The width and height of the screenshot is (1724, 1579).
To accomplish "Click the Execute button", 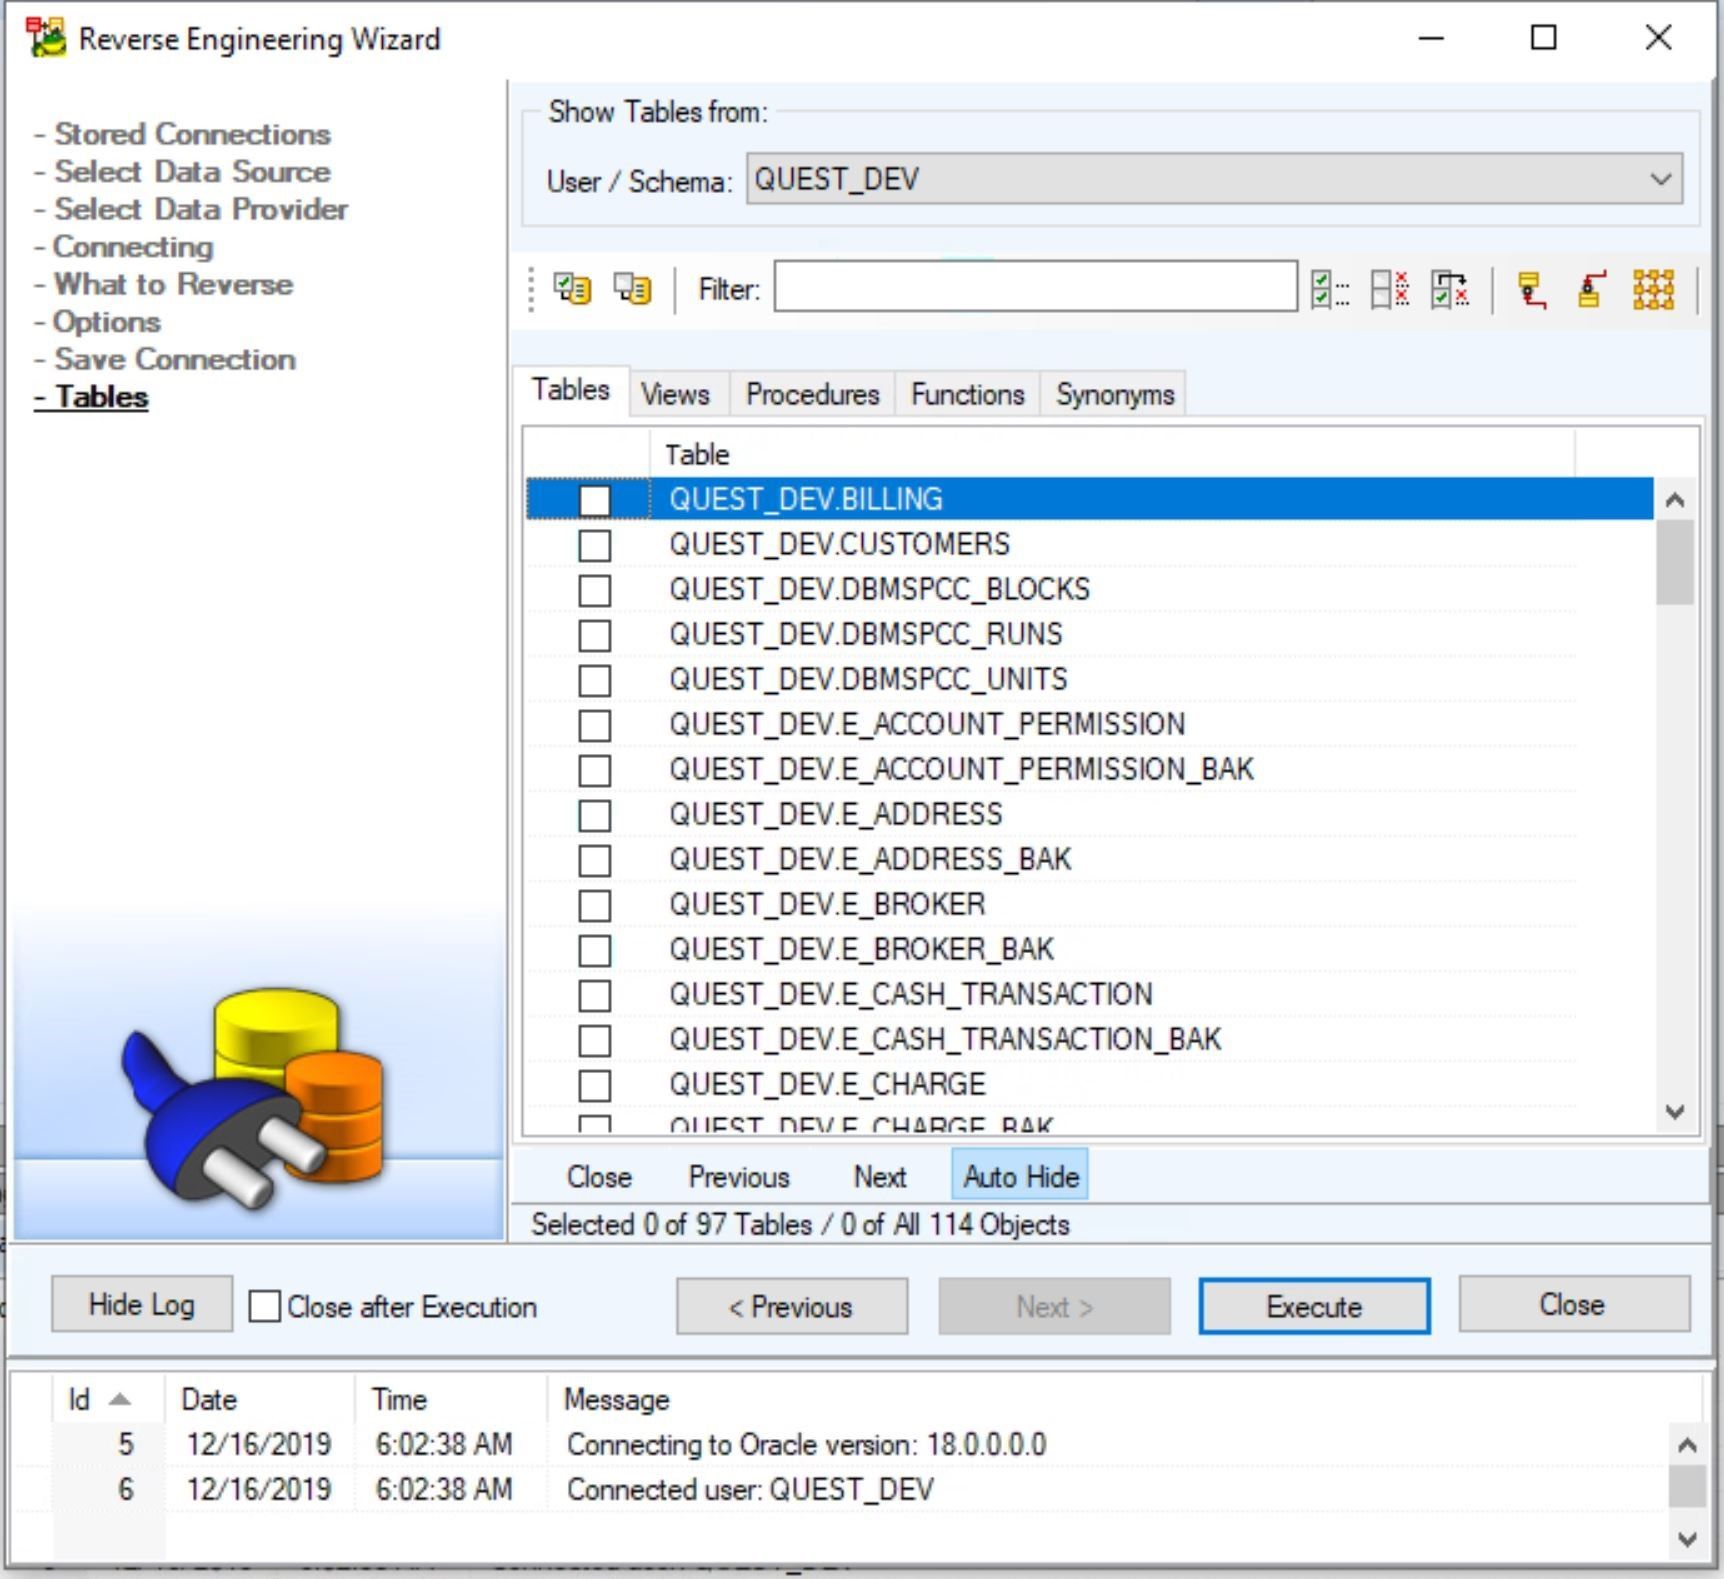I will [x=1314, y=1306].
